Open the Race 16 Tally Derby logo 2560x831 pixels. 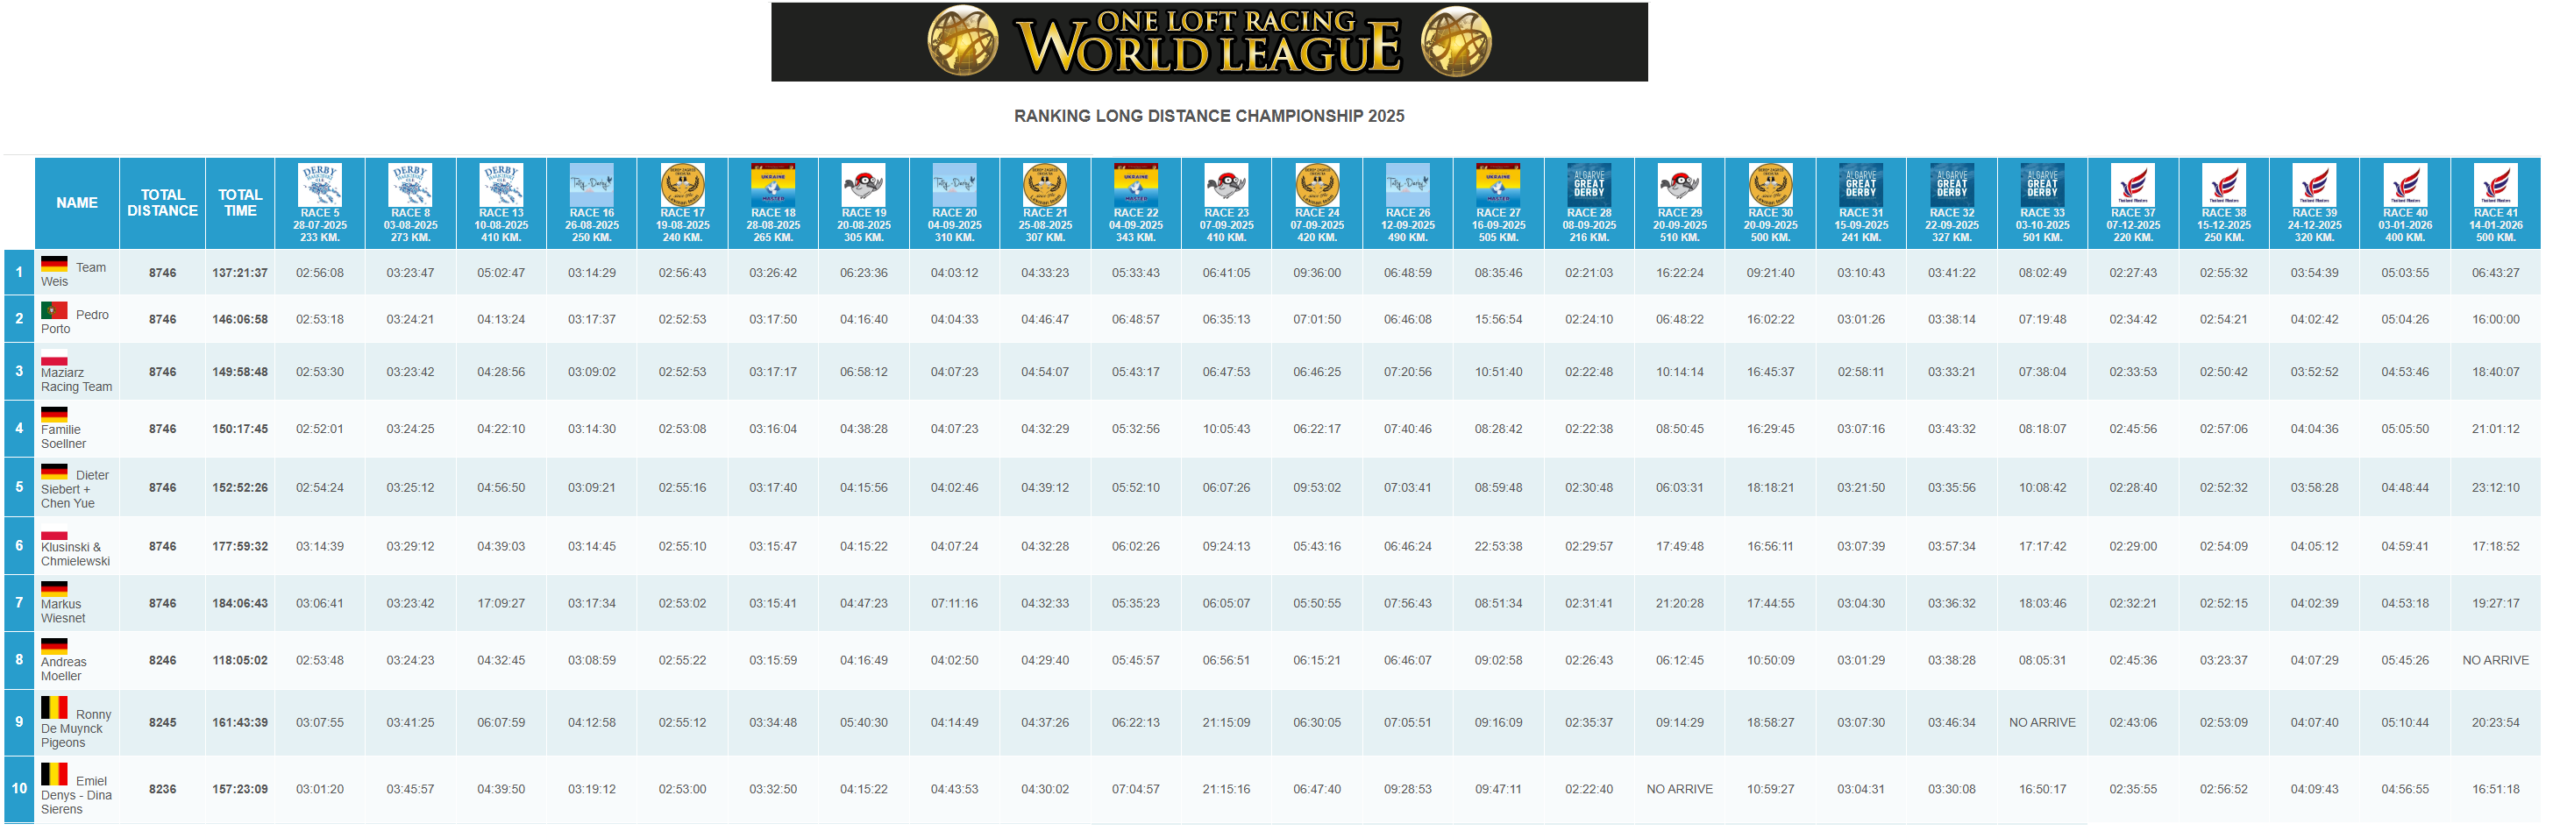click(591, 185)
